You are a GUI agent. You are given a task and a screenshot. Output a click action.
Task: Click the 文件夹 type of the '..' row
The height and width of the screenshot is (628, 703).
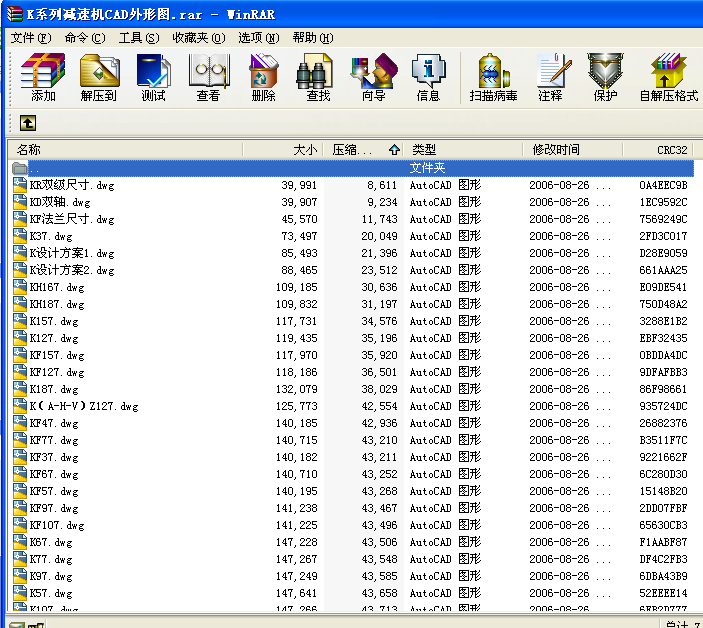tap(427, 168)
